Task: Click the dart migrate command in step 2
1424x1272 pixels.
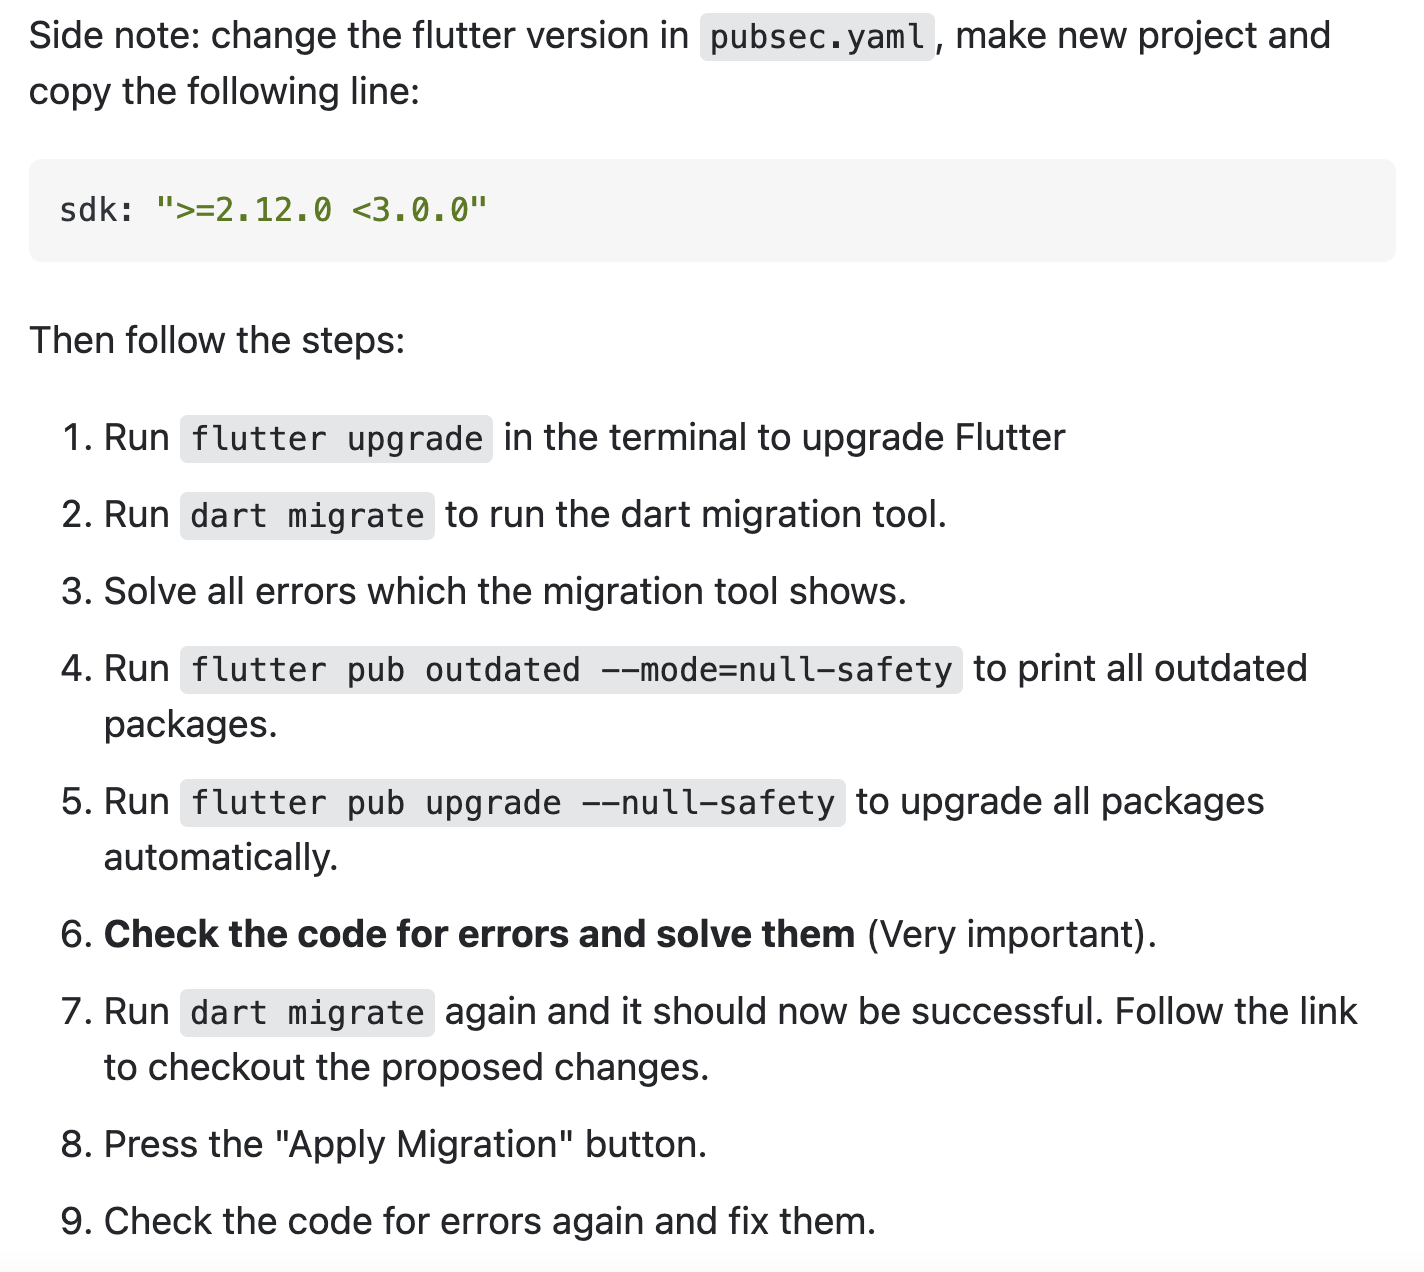Action: (307, 516)
